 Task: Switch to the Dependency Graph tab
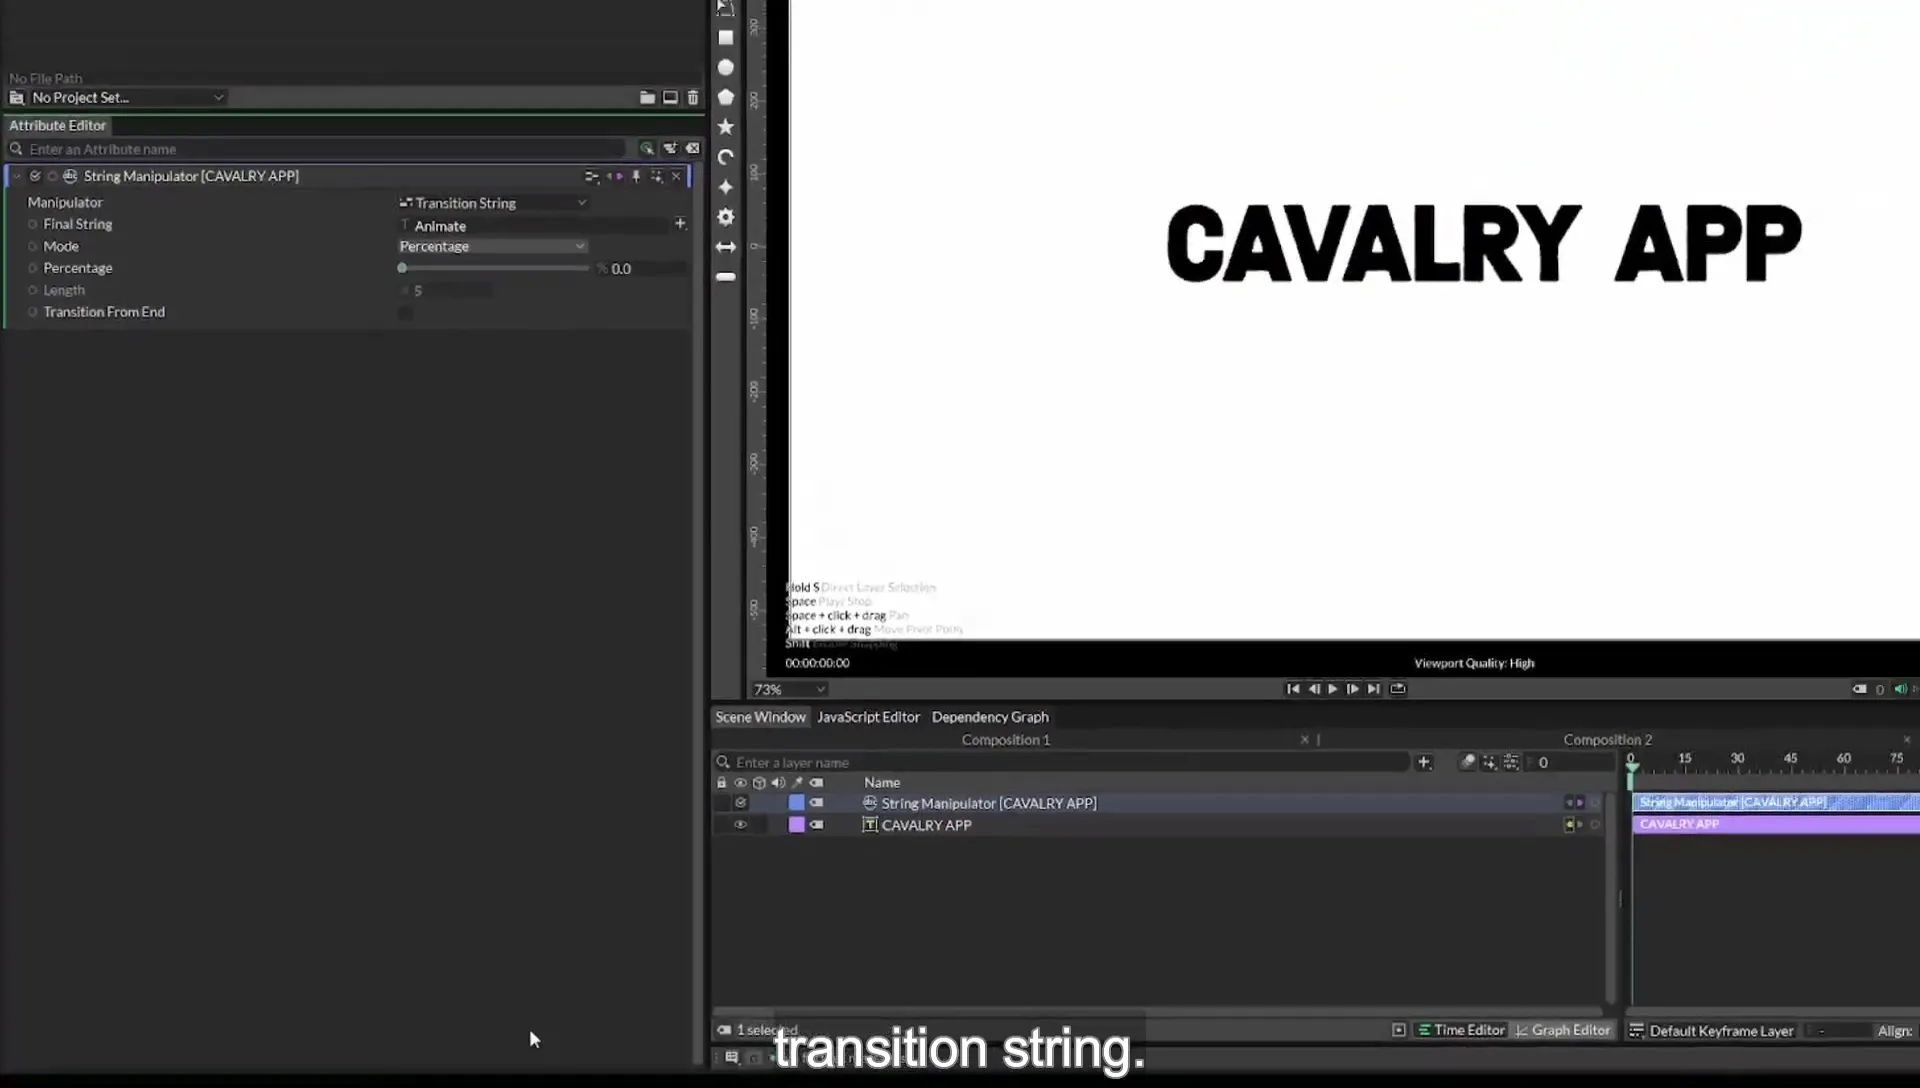[x=990, y=717]
